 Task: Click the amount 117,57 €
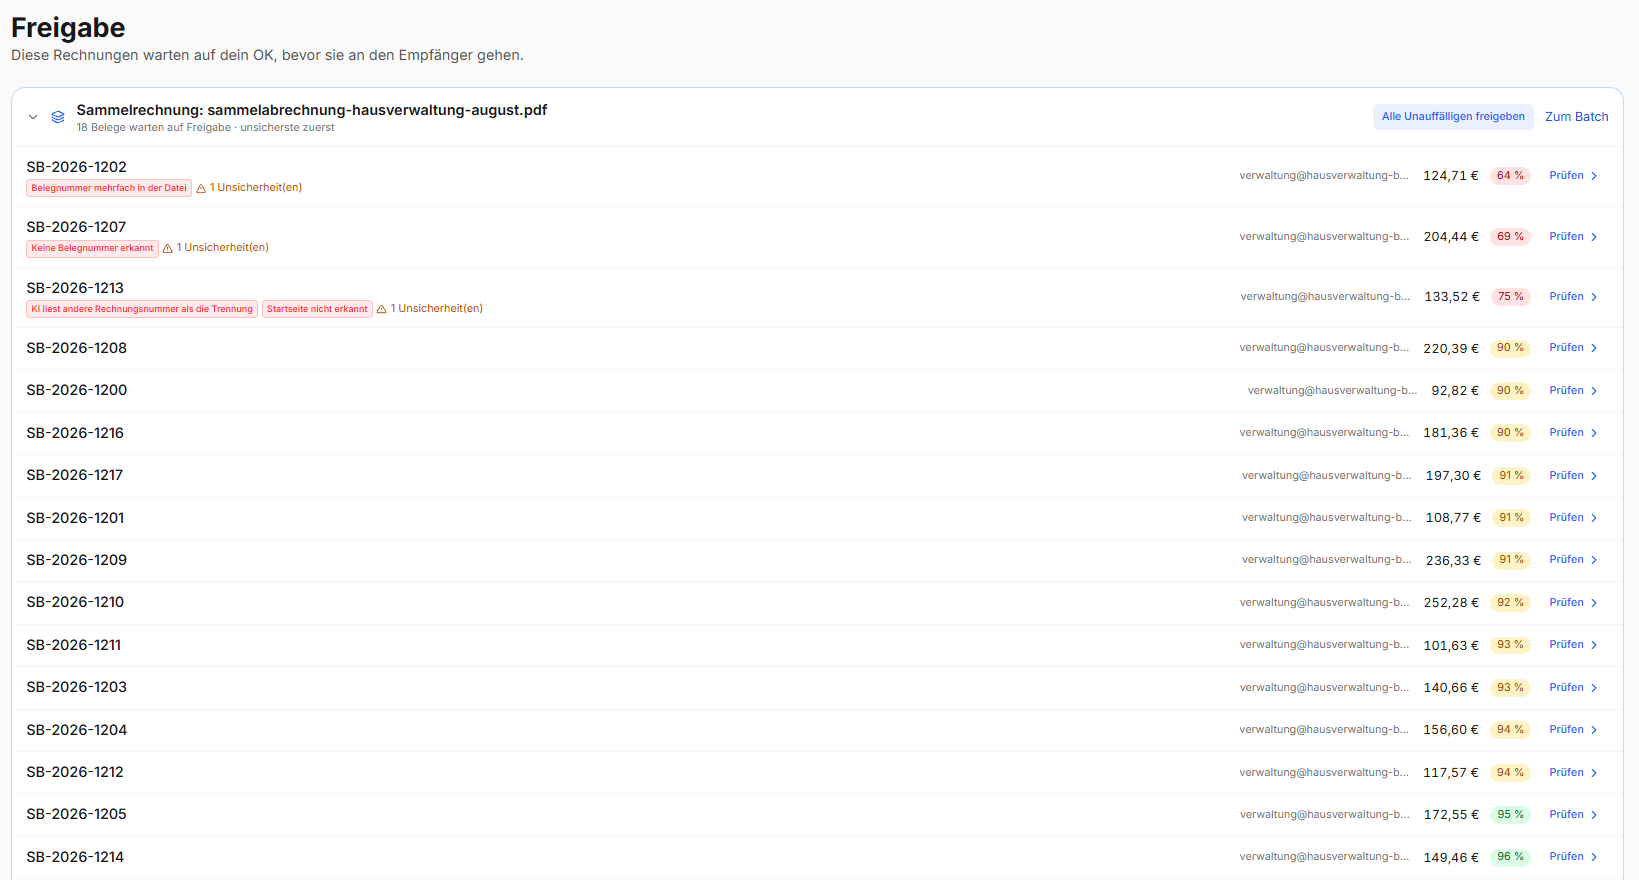click(x=1451, y=773)
